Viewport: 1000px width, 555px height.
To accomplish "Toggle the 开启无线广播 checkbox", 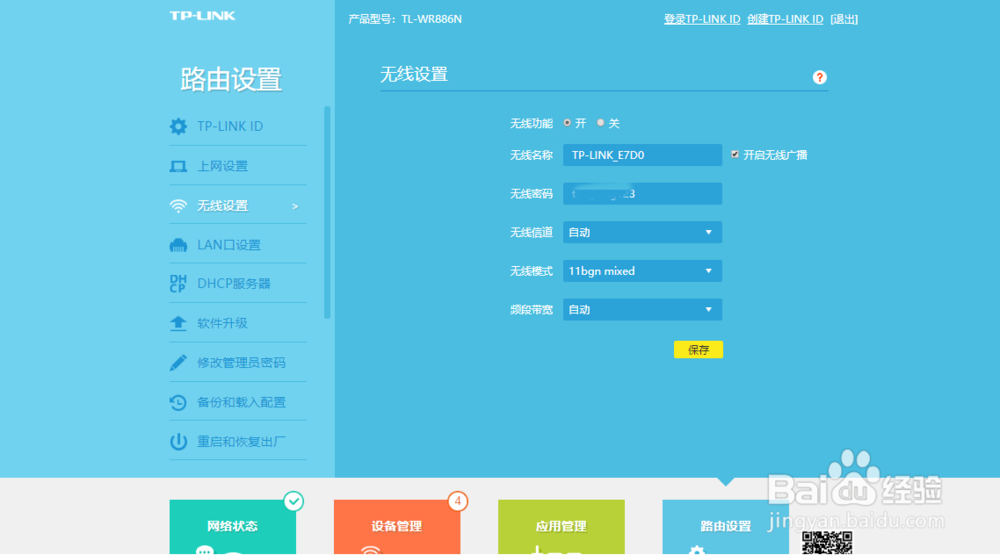I will click(735, 154).
